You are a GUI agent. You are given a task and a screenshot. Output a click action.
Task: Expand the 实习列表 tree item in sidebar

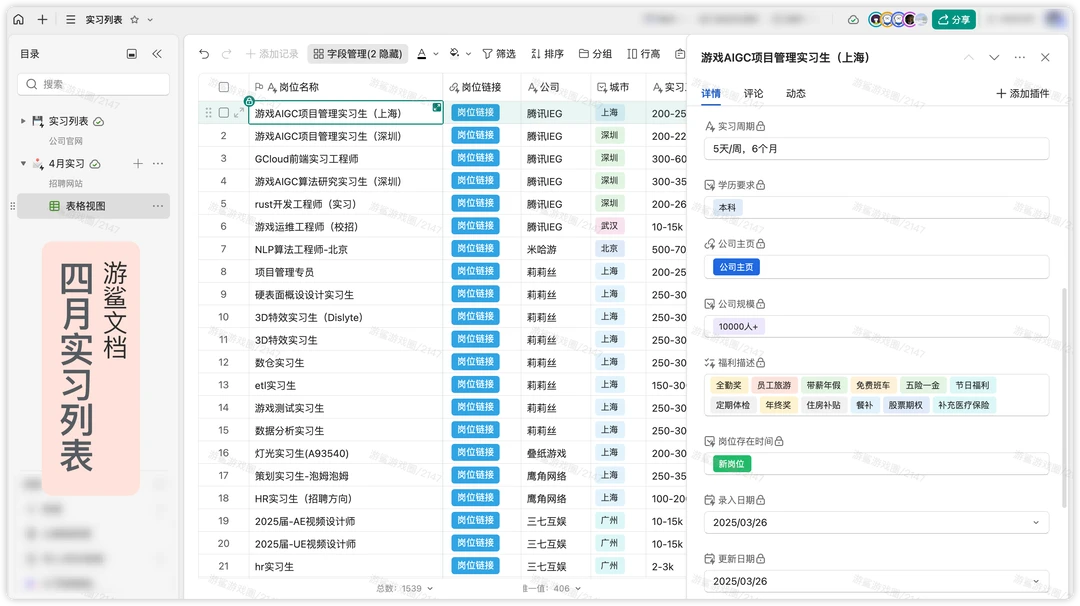[24, 121]
